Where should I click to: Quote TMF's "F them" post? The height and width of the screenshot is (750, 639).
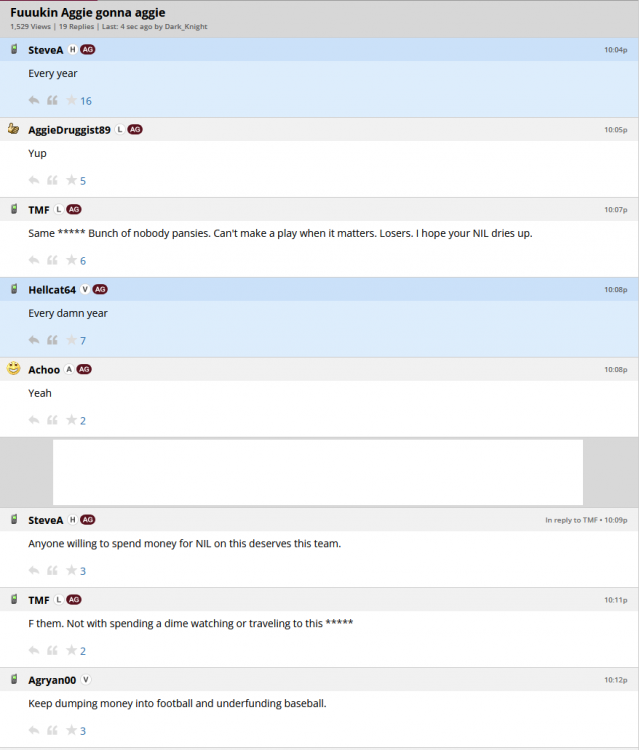pos(52,650)
